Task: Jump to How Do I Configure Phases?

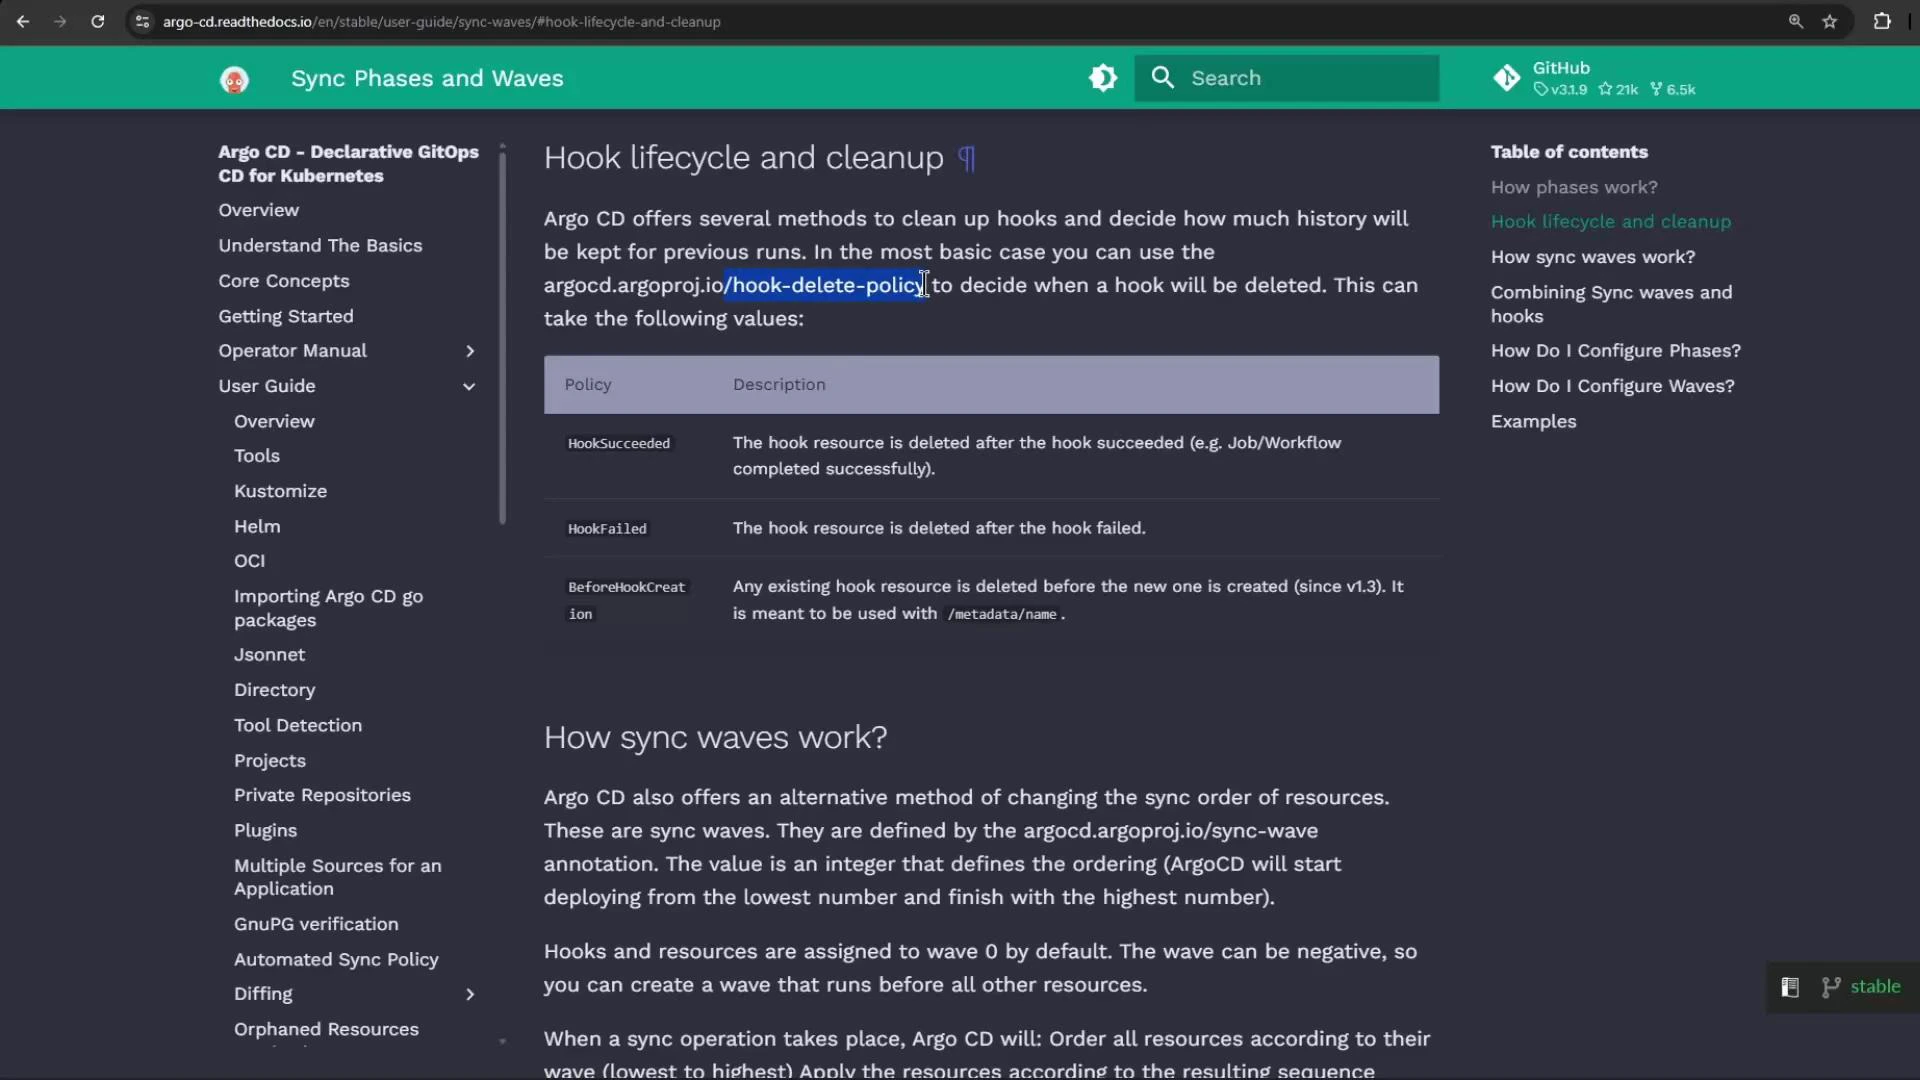Action: tap(1615, 351)
